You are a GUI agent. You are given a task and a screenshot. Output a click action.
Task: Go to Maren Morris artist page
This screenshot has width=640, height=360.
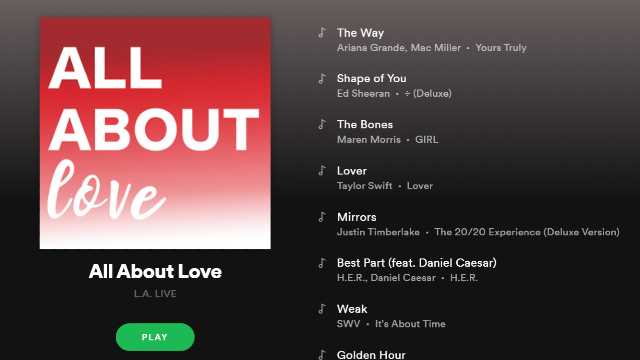[369, 140]
